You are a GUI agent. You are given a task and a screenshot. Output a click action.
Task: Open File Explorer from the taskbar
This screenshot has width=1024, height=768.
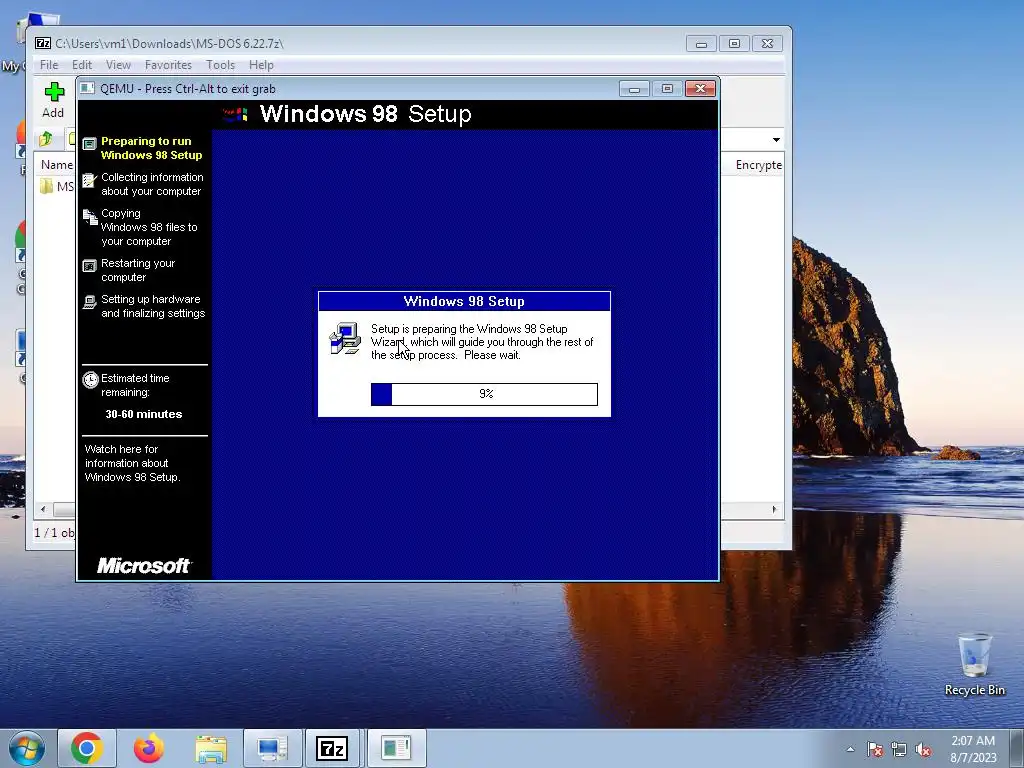click(x=211, y=748)
